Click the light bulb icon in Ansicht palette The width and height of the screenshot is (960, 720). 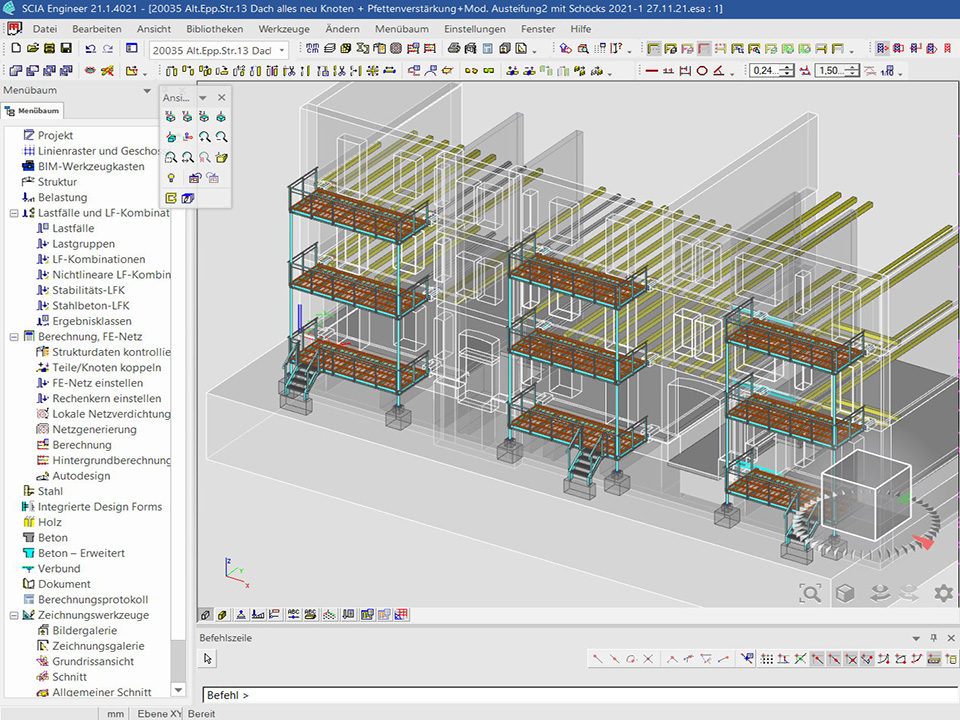[x=171, y=178]
